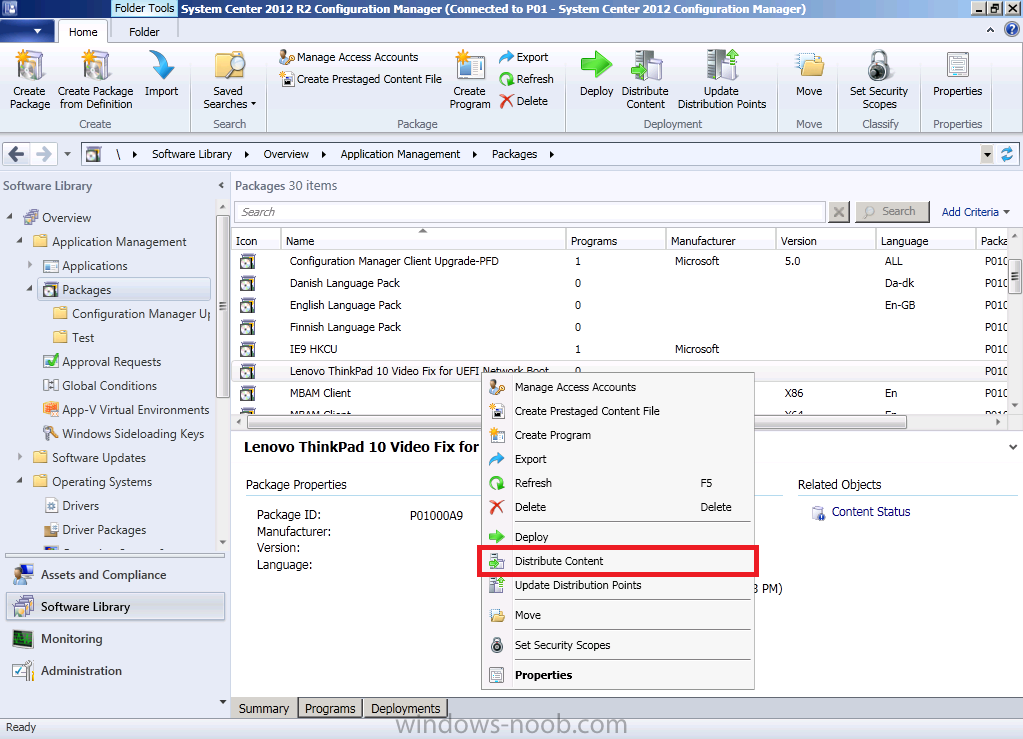Clear the search with the X button
This screenshot has height=739, width=1023.
(839, 212)
